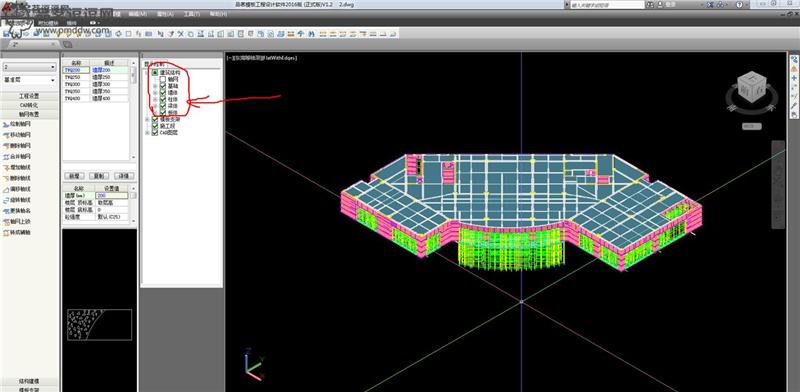Open the WCS dropdown below the ViewCube

tap(752, 126)
